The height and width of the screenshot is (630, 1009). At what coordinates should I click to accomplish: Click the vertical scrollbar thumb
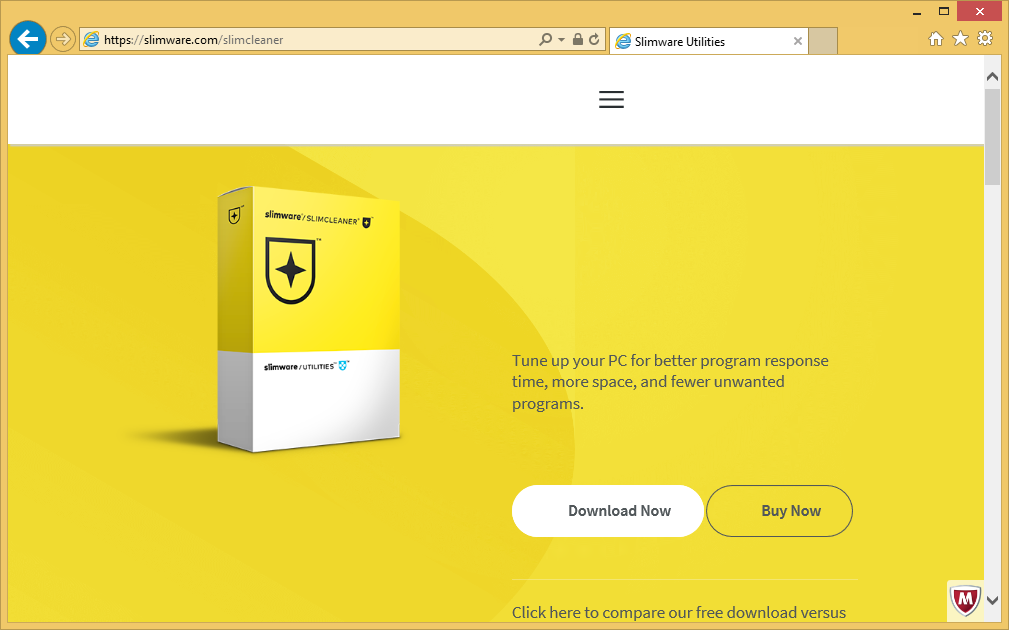(x=992, y=137)
